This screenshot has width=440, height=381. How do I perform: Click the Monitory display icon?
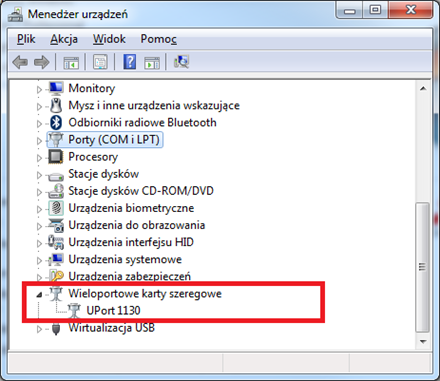point(56,88)
